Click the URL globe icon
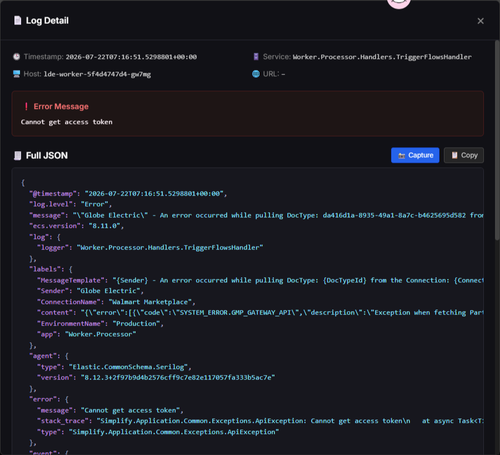Screen dimensions: 500x455 point(256,74)
